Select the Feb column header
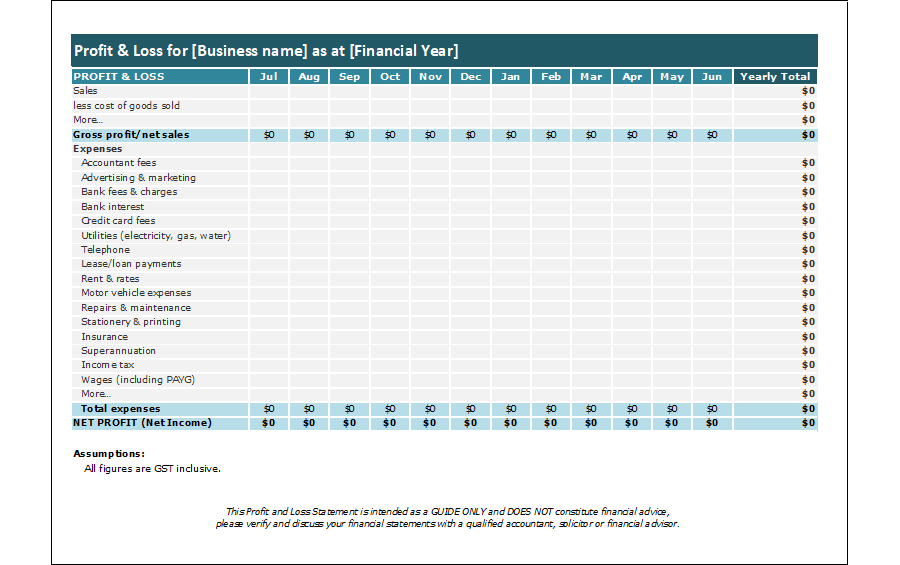900x565 pixels. click(551, 76)
